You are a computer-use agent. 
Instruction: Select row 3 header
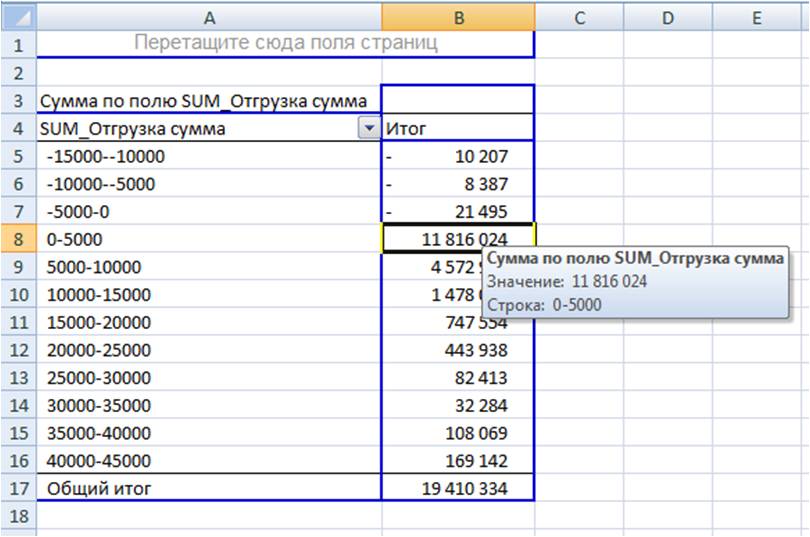(19, 101)
